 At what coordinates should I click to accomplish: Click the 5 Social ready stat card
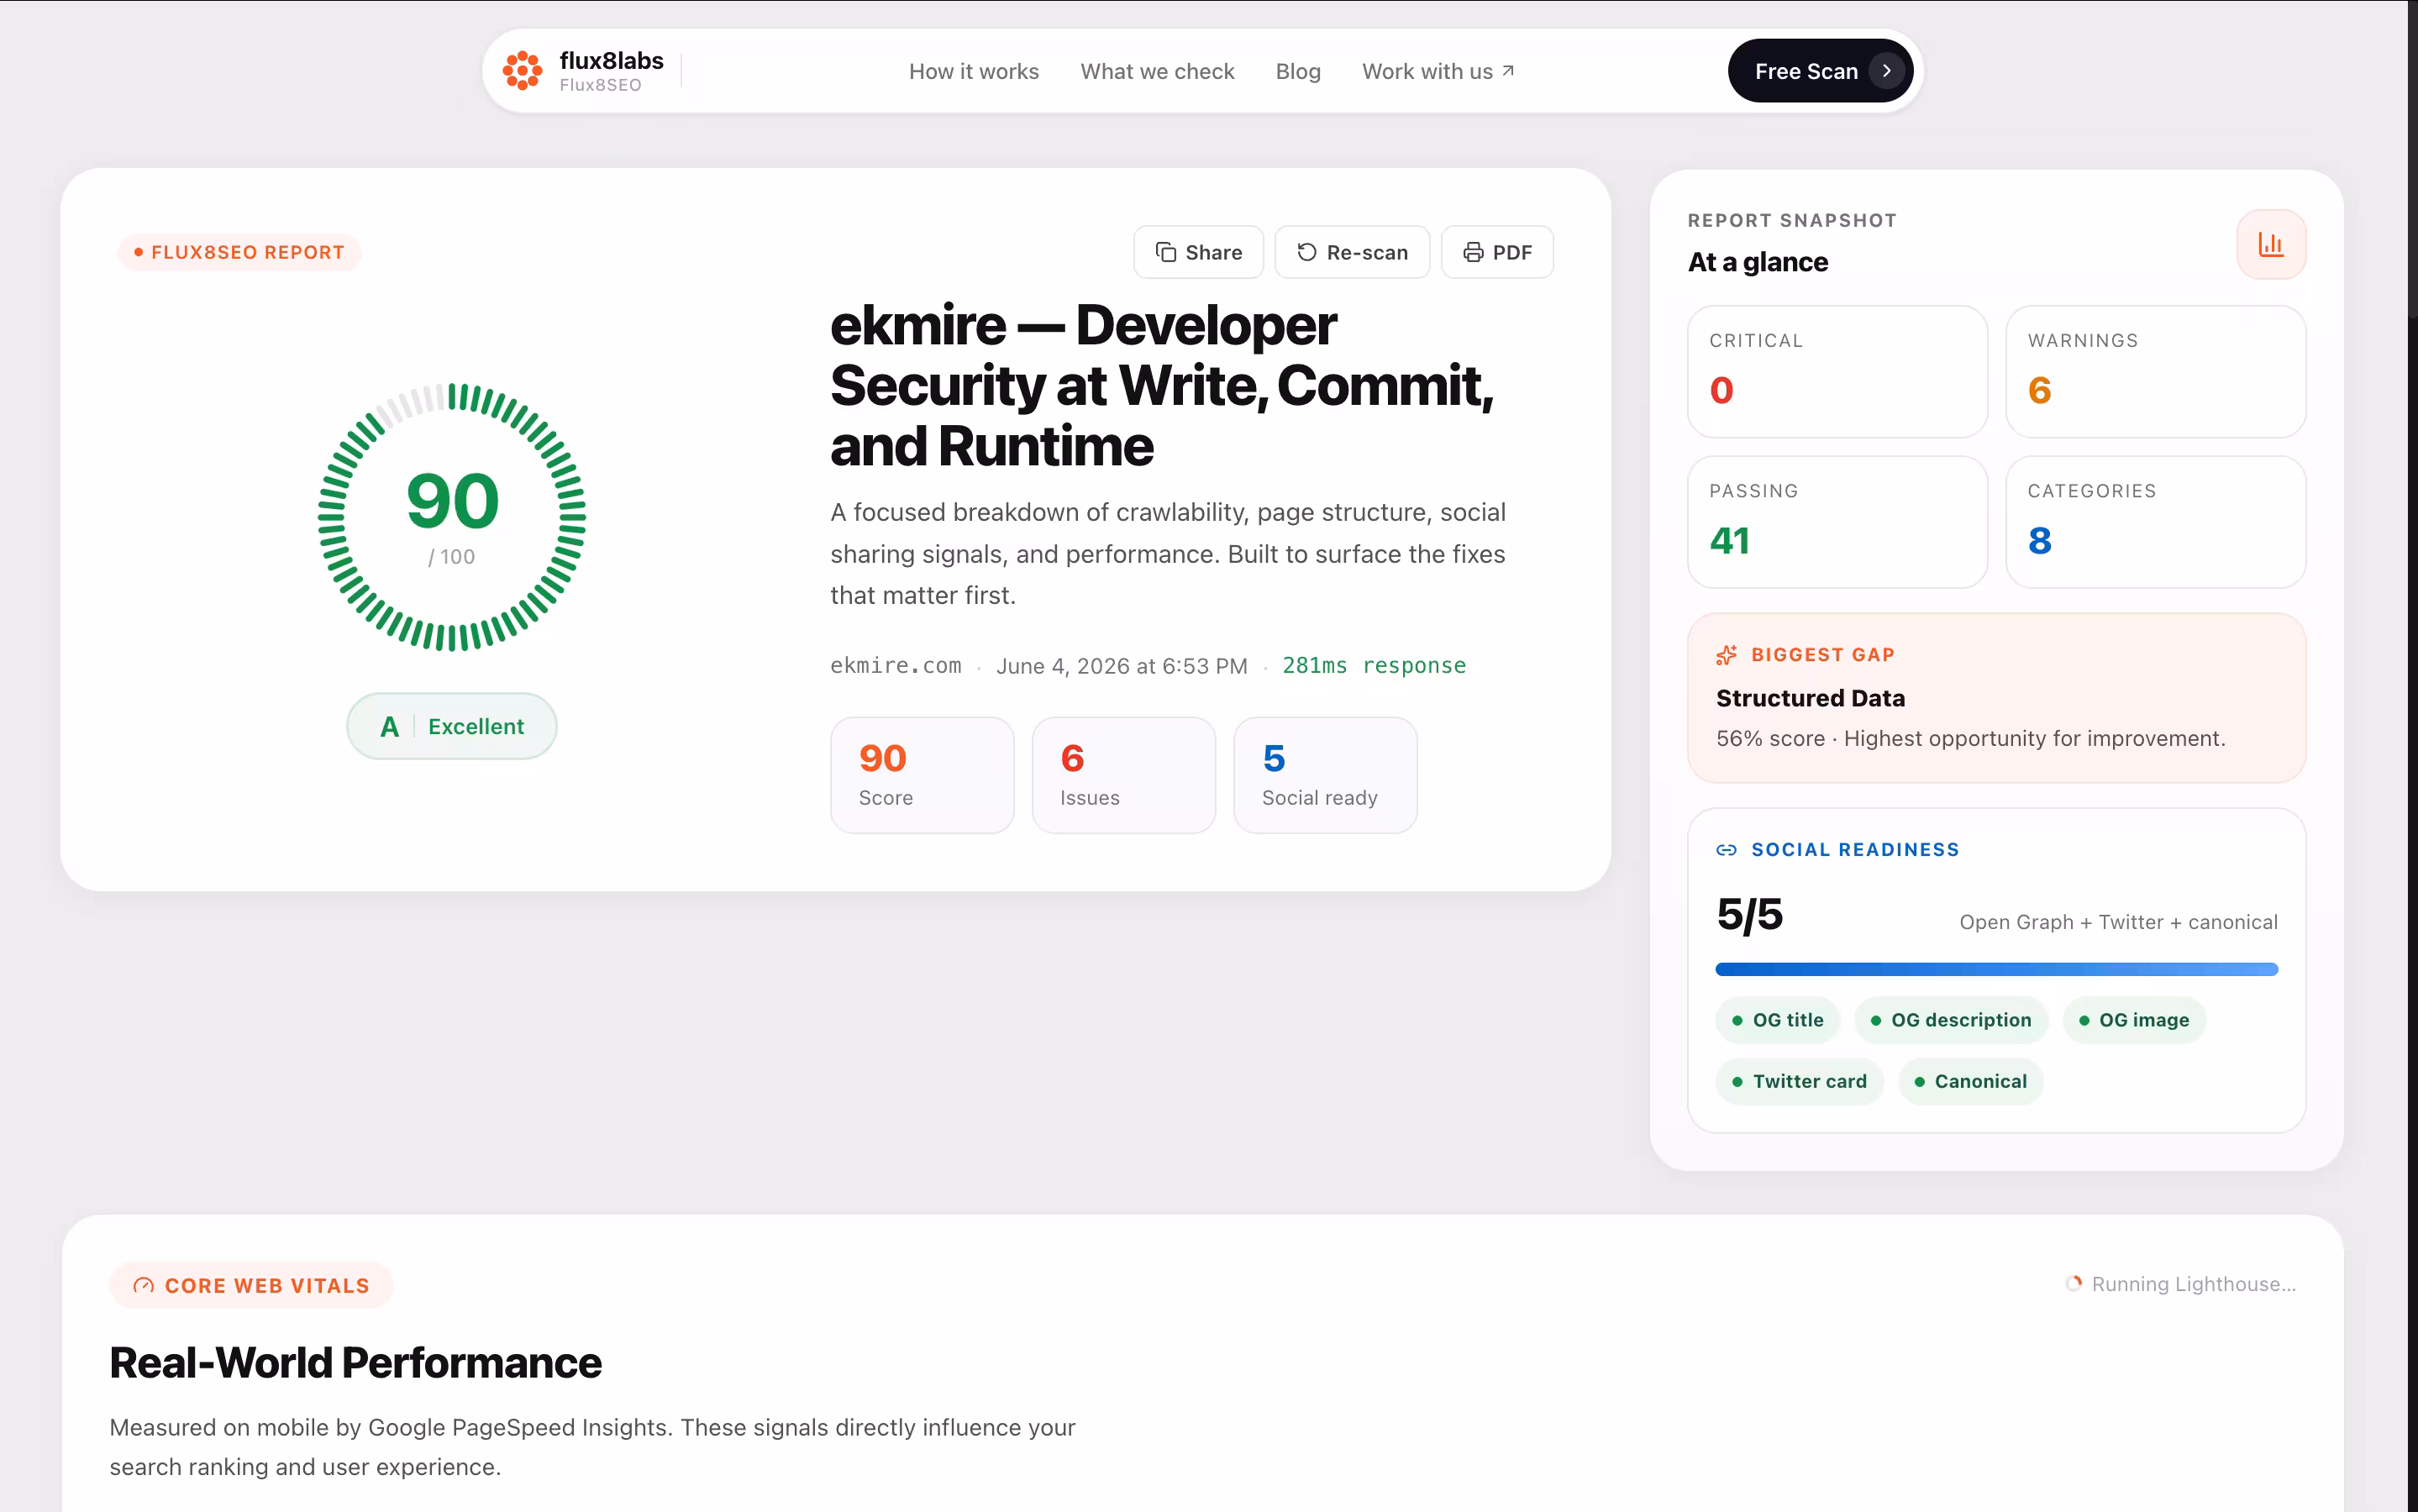click(1324, 775)
